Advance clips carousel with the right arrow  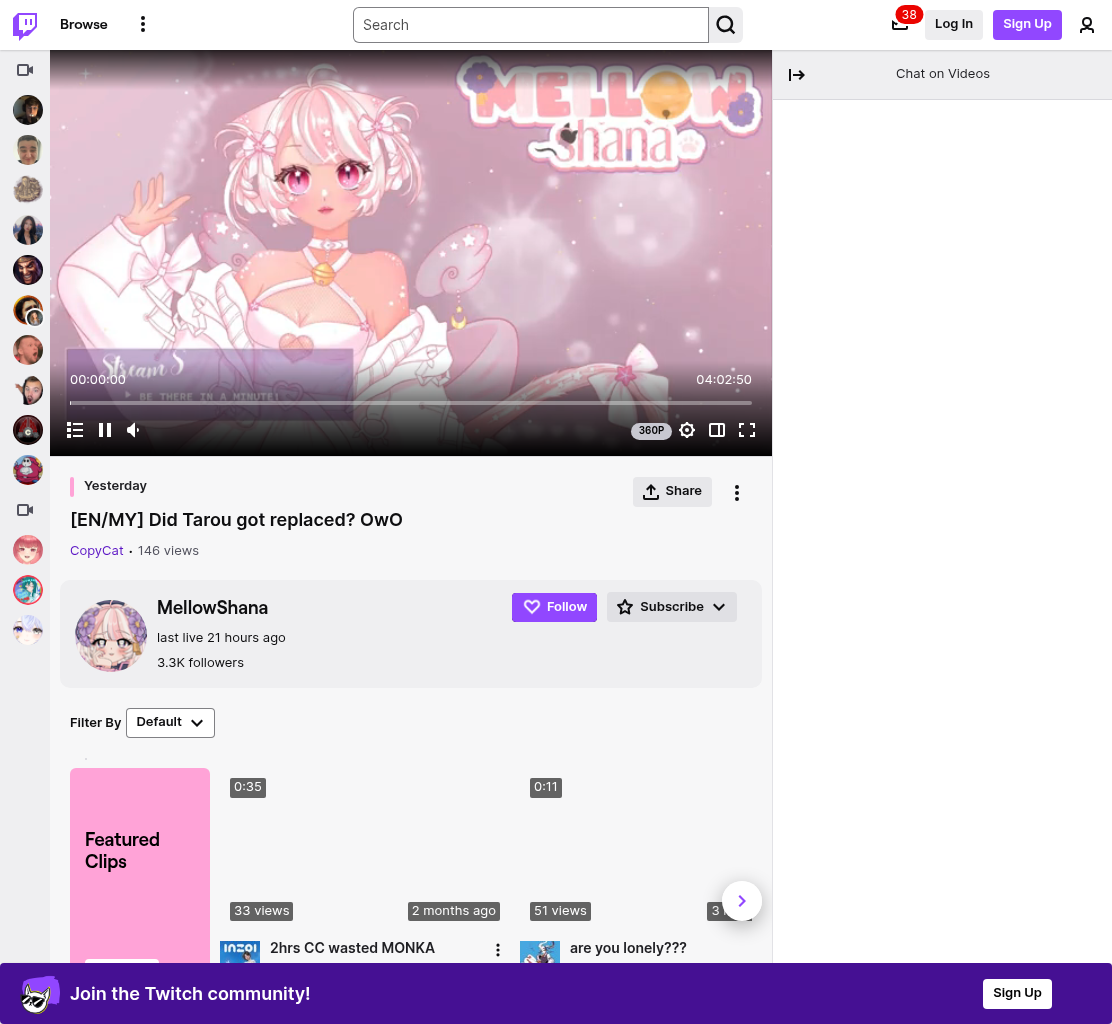[x=742, y=901]
